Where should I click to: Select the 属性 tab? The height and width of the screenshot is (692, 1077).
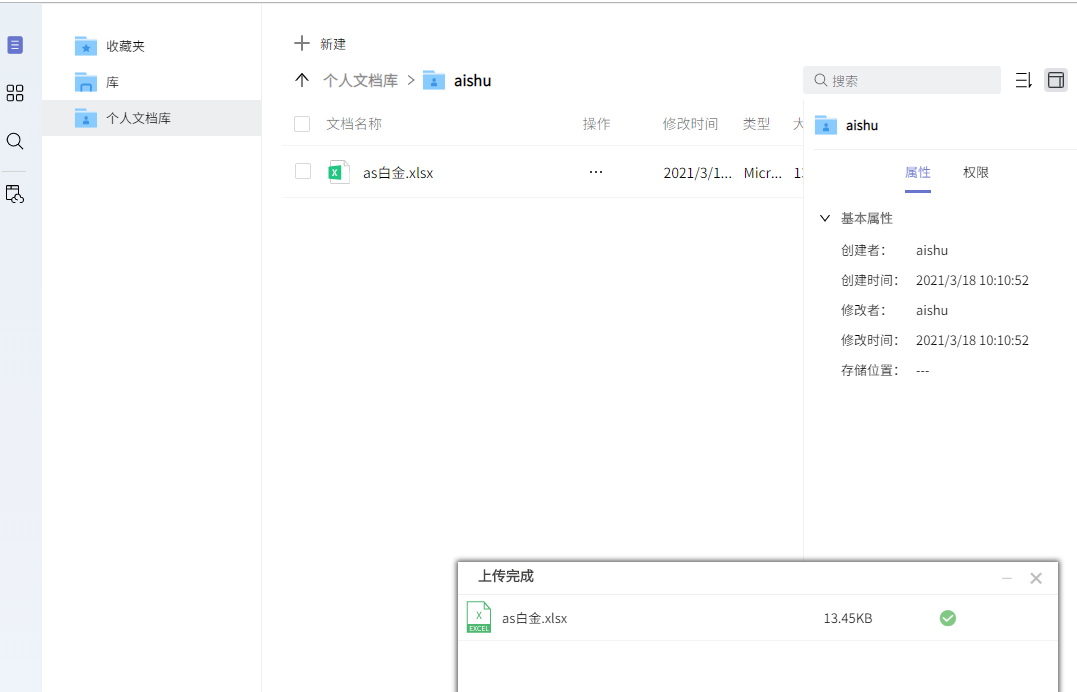[x=918, y=172]
